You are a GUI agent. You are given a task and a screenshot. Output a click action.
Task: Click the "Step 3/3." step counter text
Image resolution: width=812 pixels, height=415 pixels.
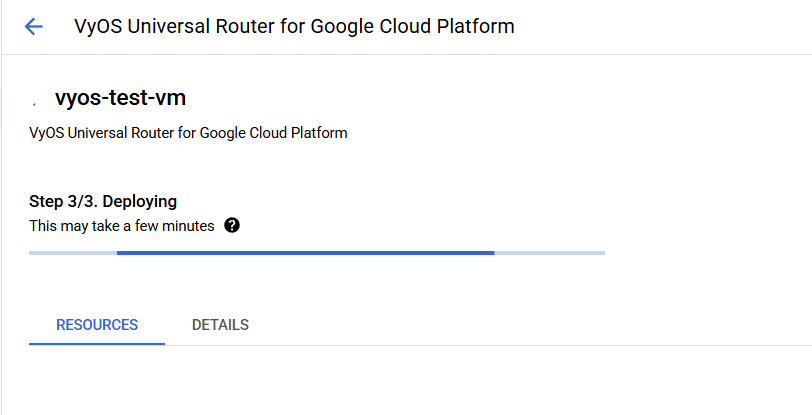pos(64,202)
